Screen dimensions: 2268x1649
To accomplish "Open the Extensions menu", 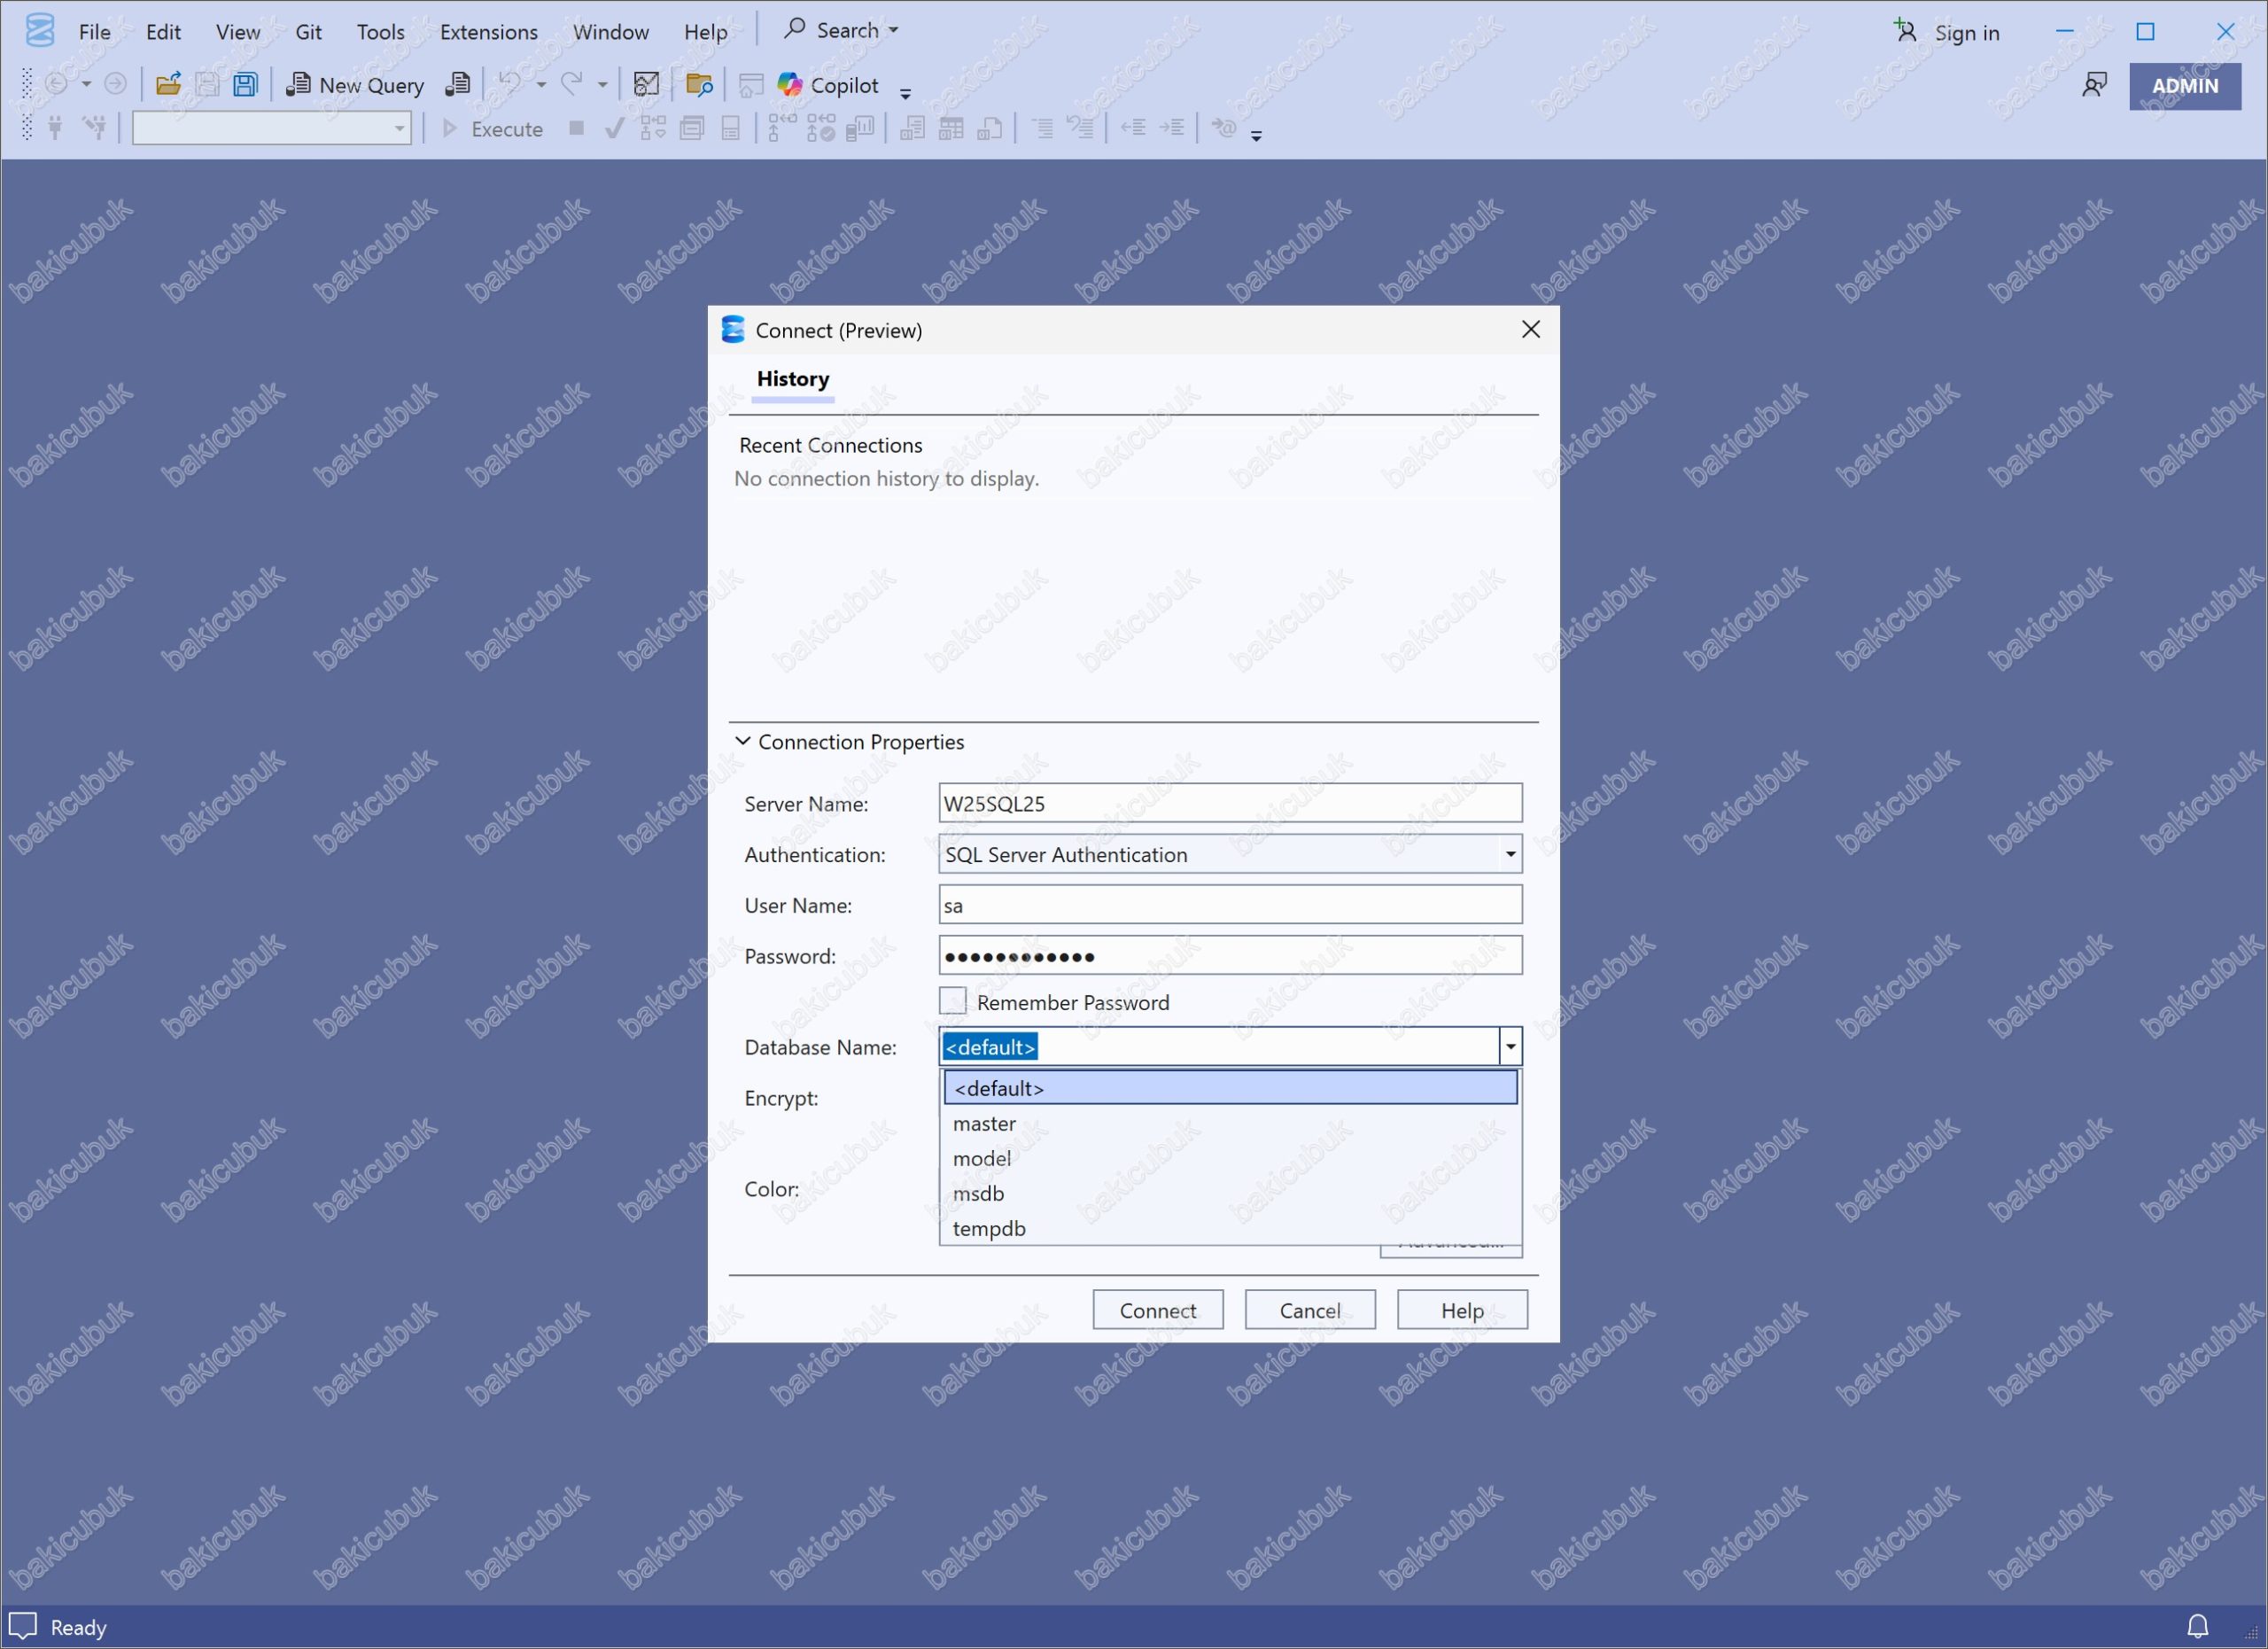I will pos(489,32).
